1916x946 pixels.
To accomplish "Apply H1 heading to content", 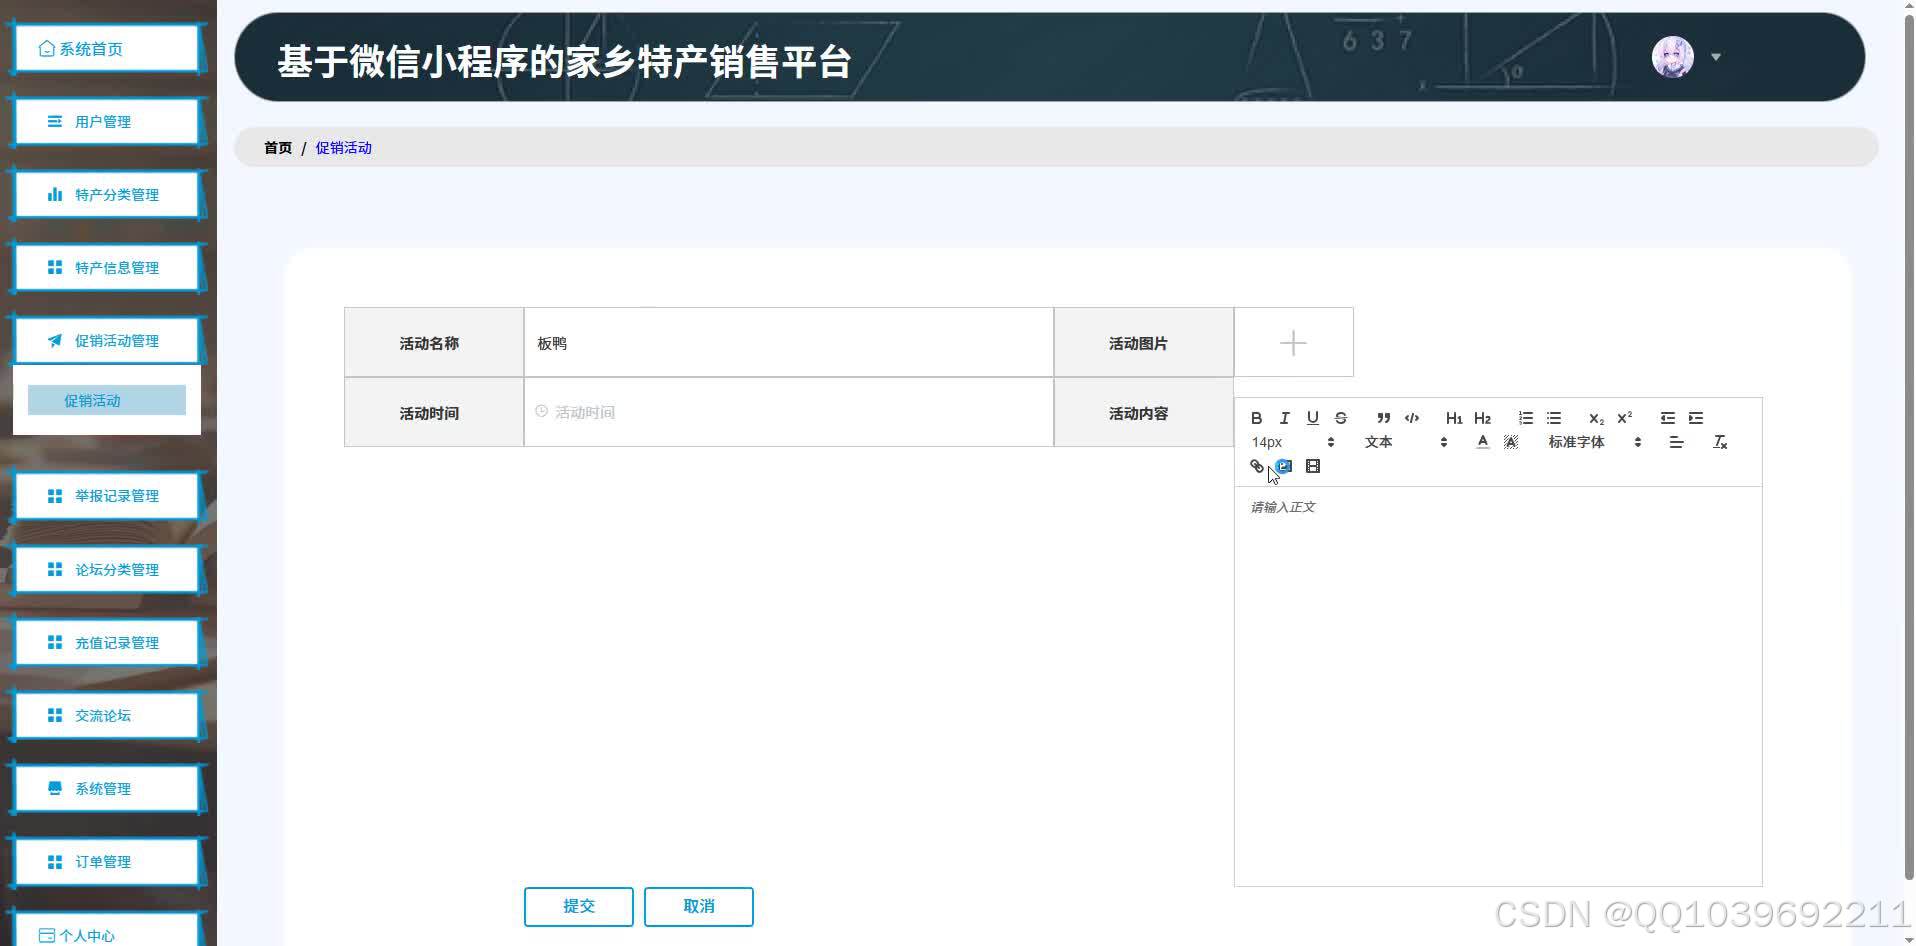I will click(x=1453, y=418).
